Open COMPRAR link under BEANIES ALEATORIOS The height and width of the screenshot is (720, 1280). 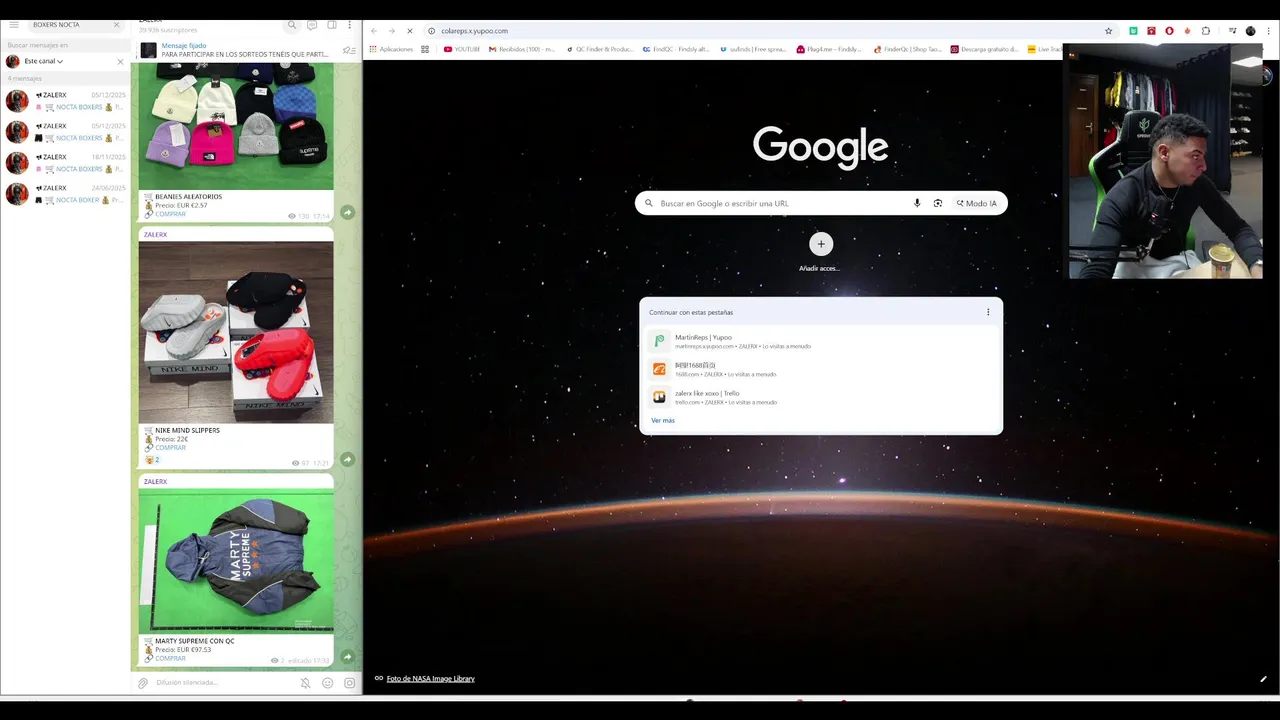point(170,214)
